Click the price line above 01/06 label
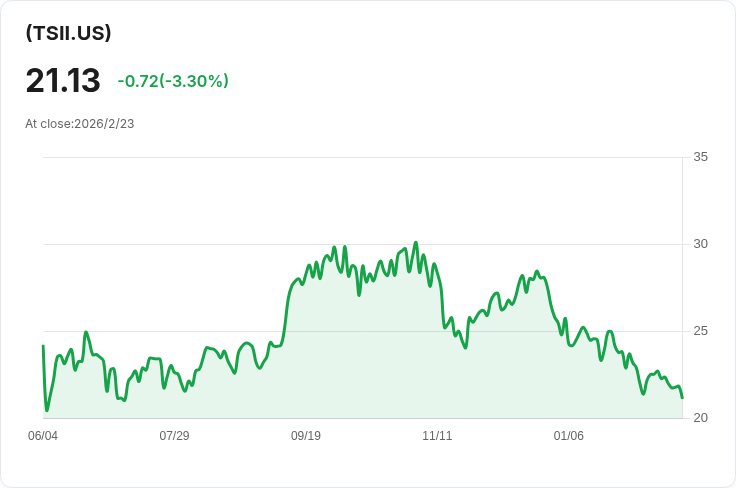Image resolution: width=736 pixels, height=488 pixels. coord(568,342)
